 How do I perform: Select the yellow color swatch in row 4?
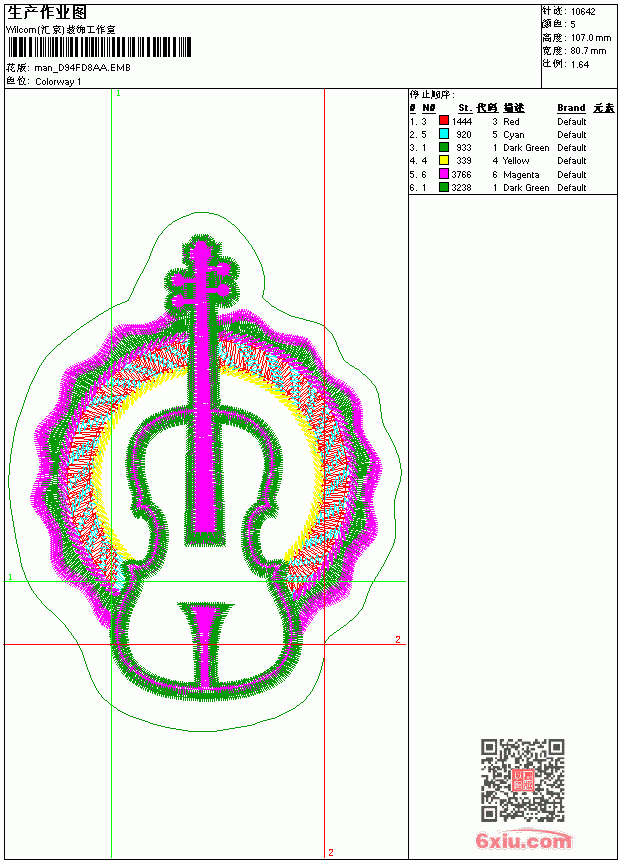tap(444, 160)
